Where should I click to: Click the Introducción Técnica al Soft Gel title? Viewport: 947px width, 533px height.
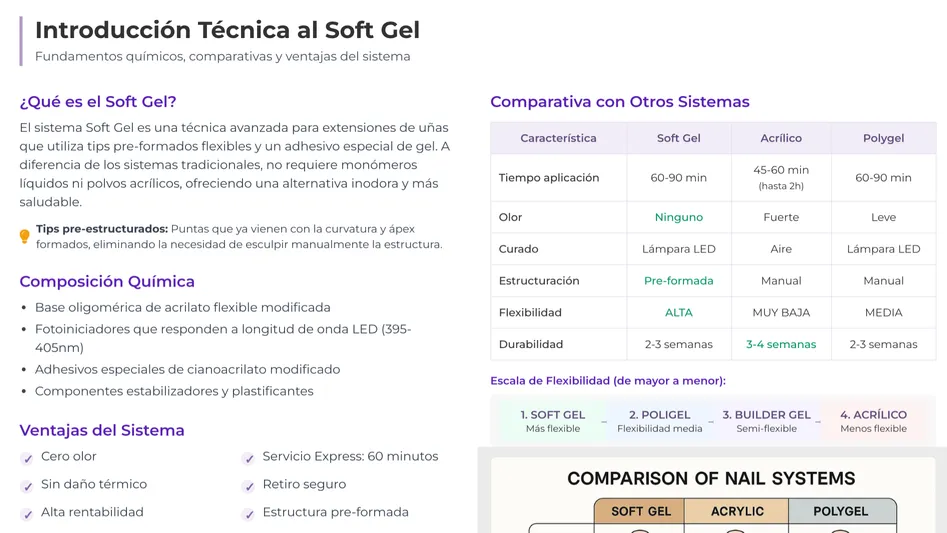[x=227, y=30]
